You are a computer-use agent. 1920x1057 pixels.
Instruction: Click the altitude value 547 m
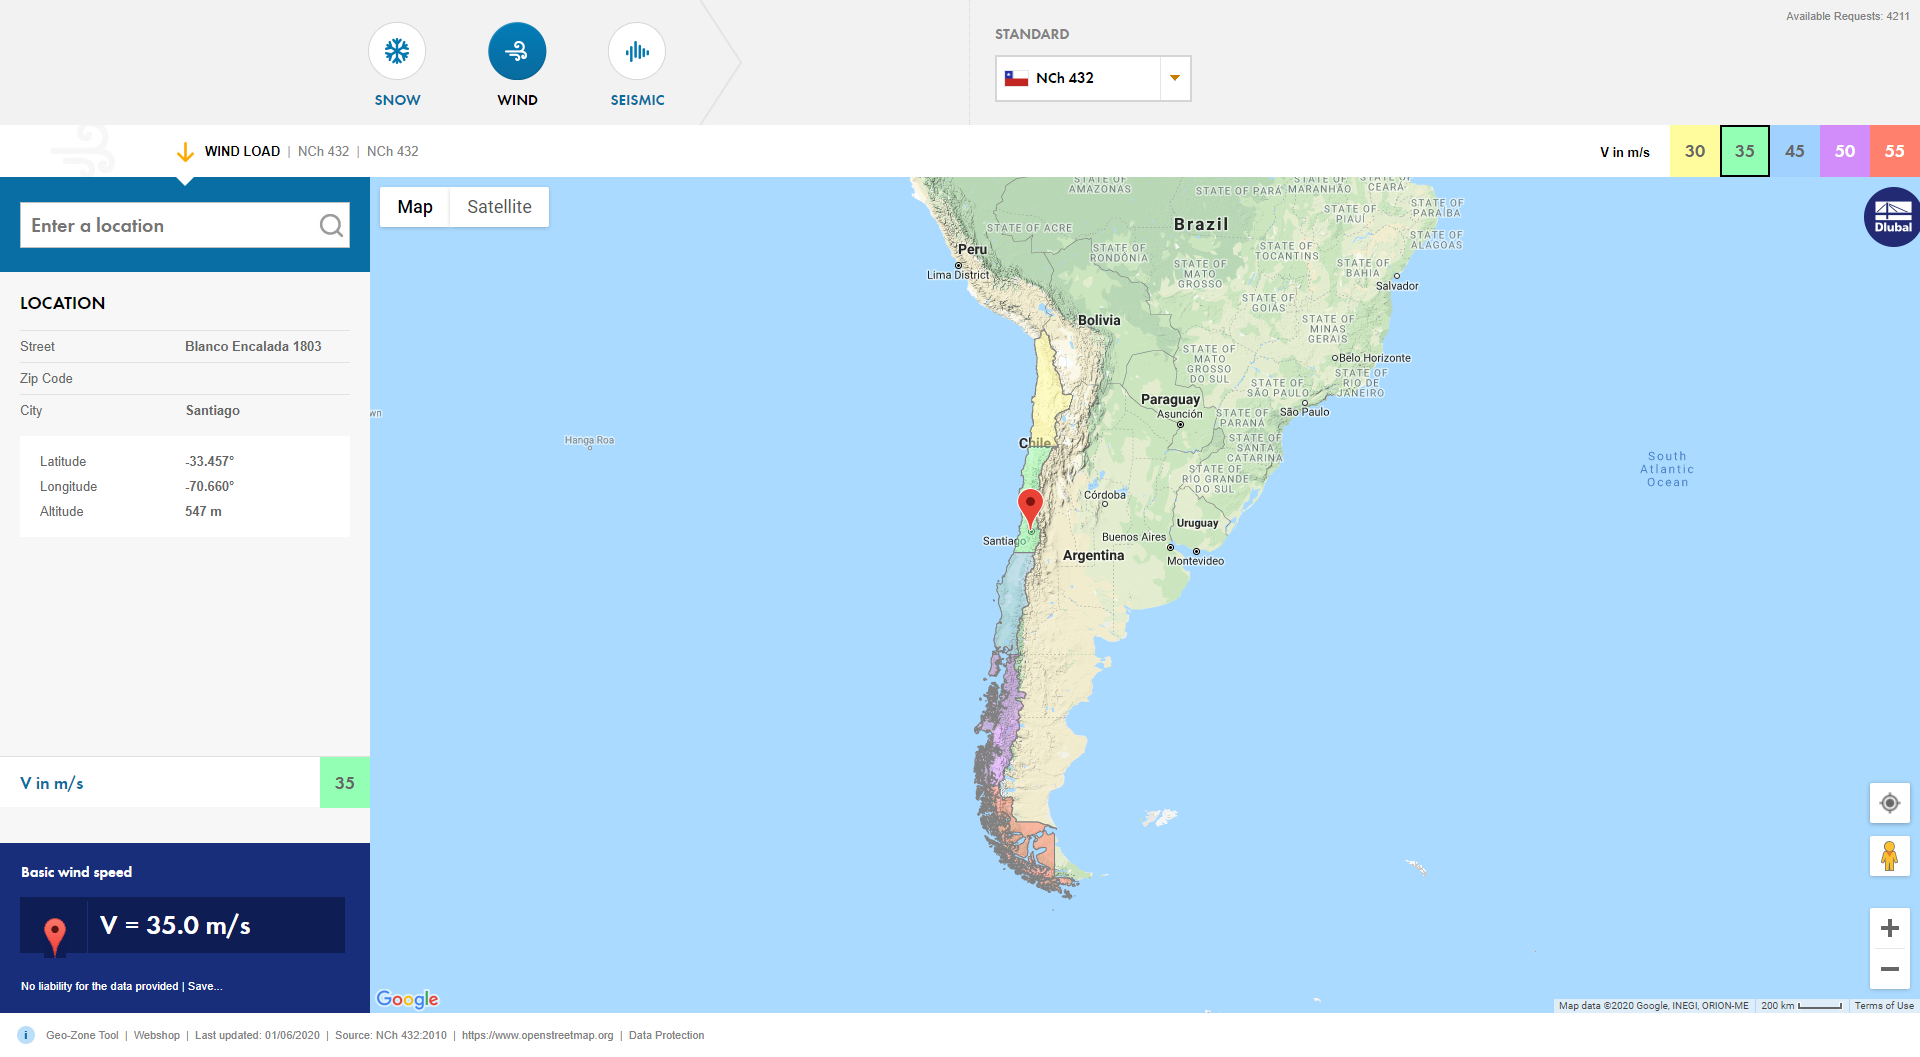[203, 511]
